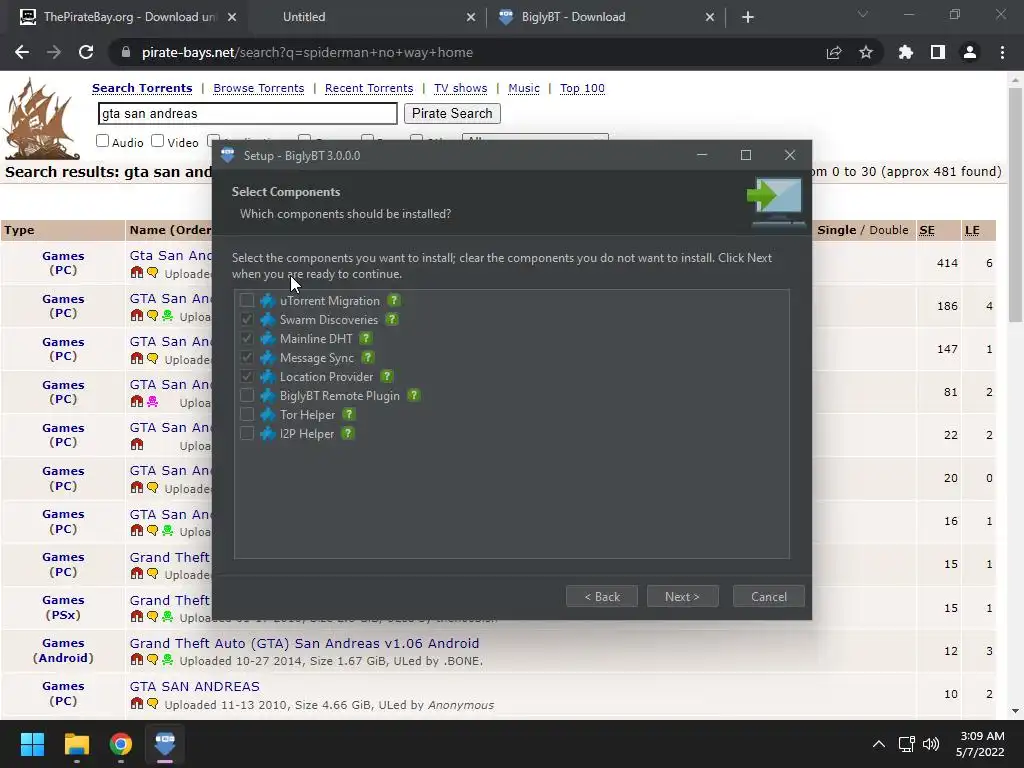Click the Search Torrents link
Viewport: 1024px width, 768px height.
click(142, 88)
